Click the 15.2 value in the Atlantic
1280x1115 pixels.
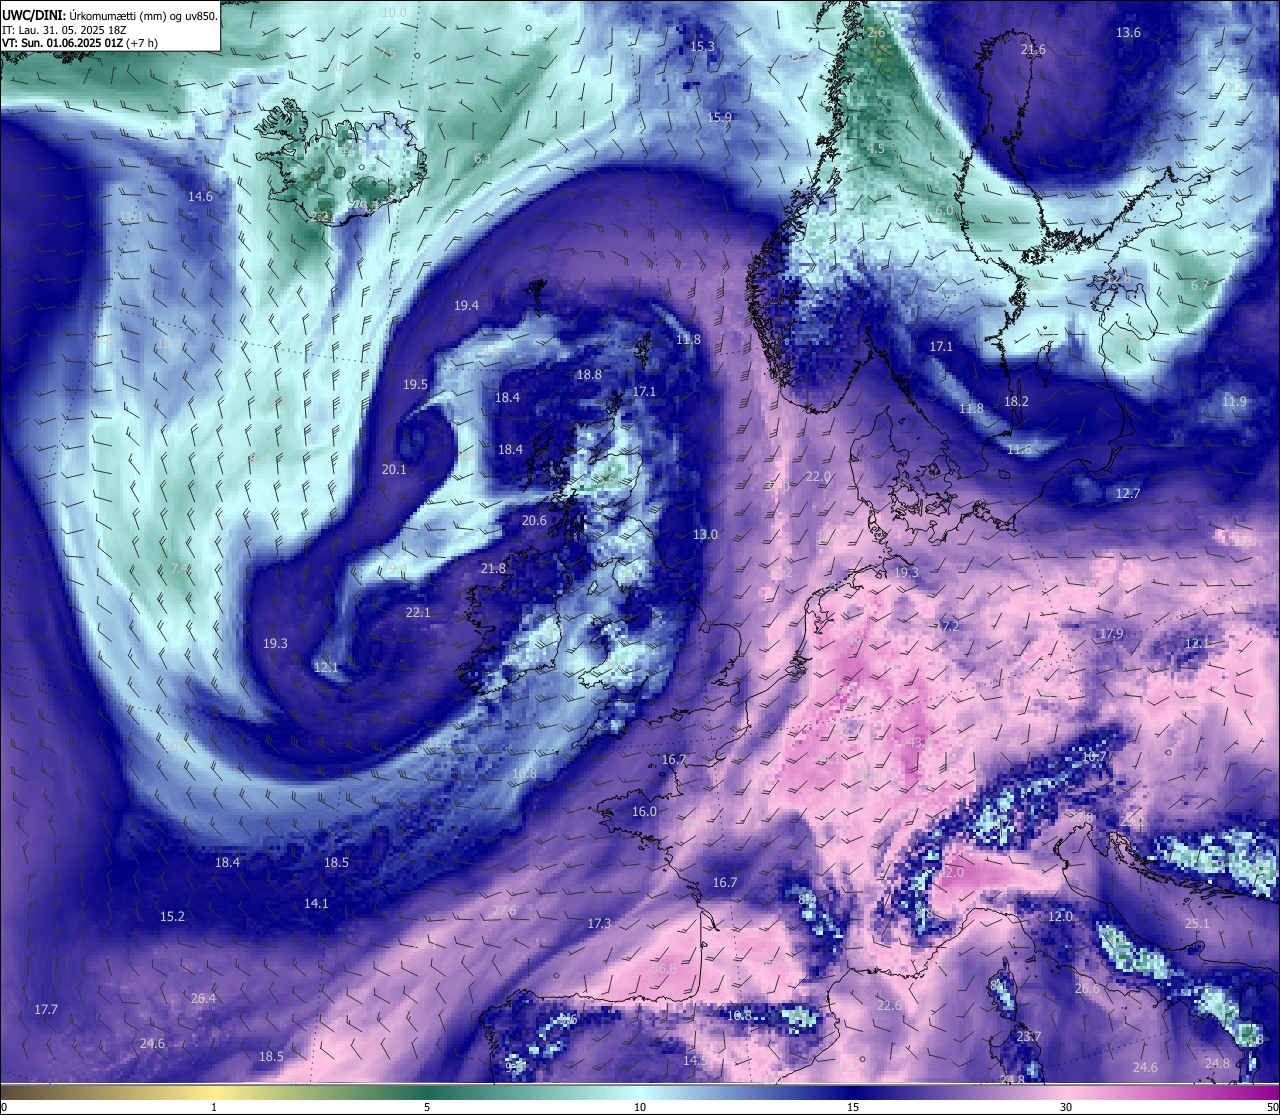point(172,917)
